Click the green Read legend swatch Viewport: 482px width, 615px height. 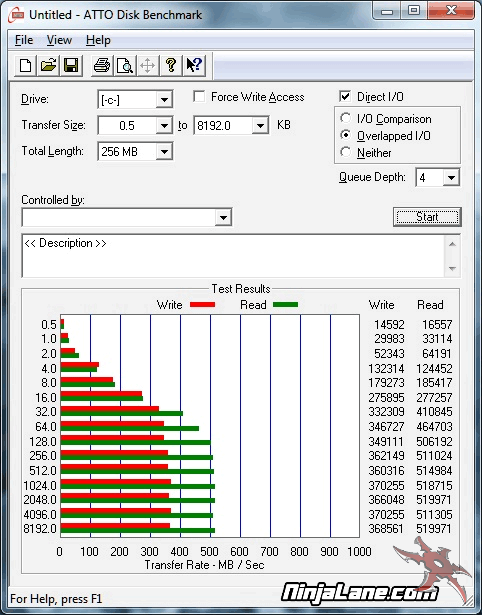point(286,305)
